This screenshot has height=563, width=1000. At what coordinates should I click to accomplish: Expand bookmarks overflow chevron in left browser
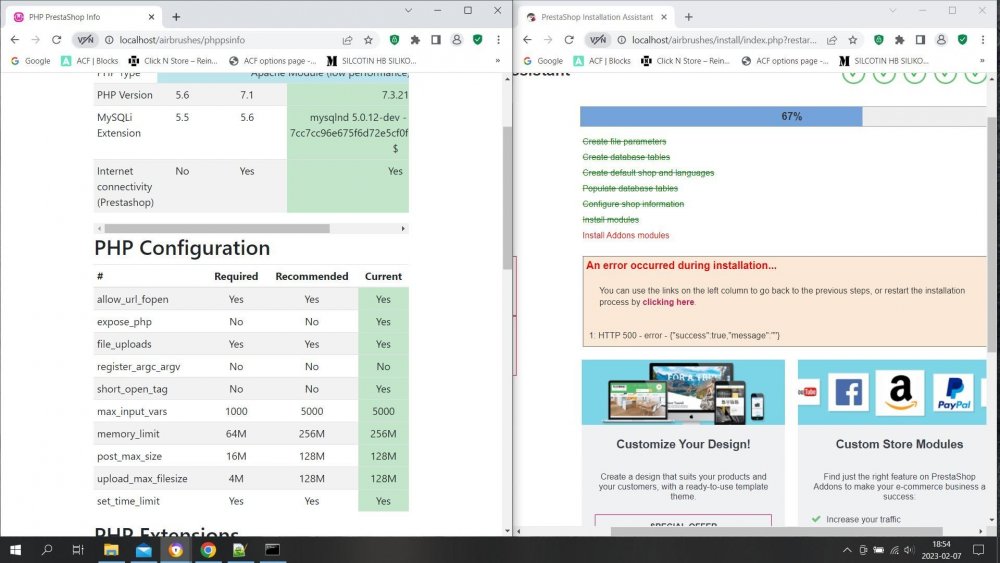click(497, 61)
